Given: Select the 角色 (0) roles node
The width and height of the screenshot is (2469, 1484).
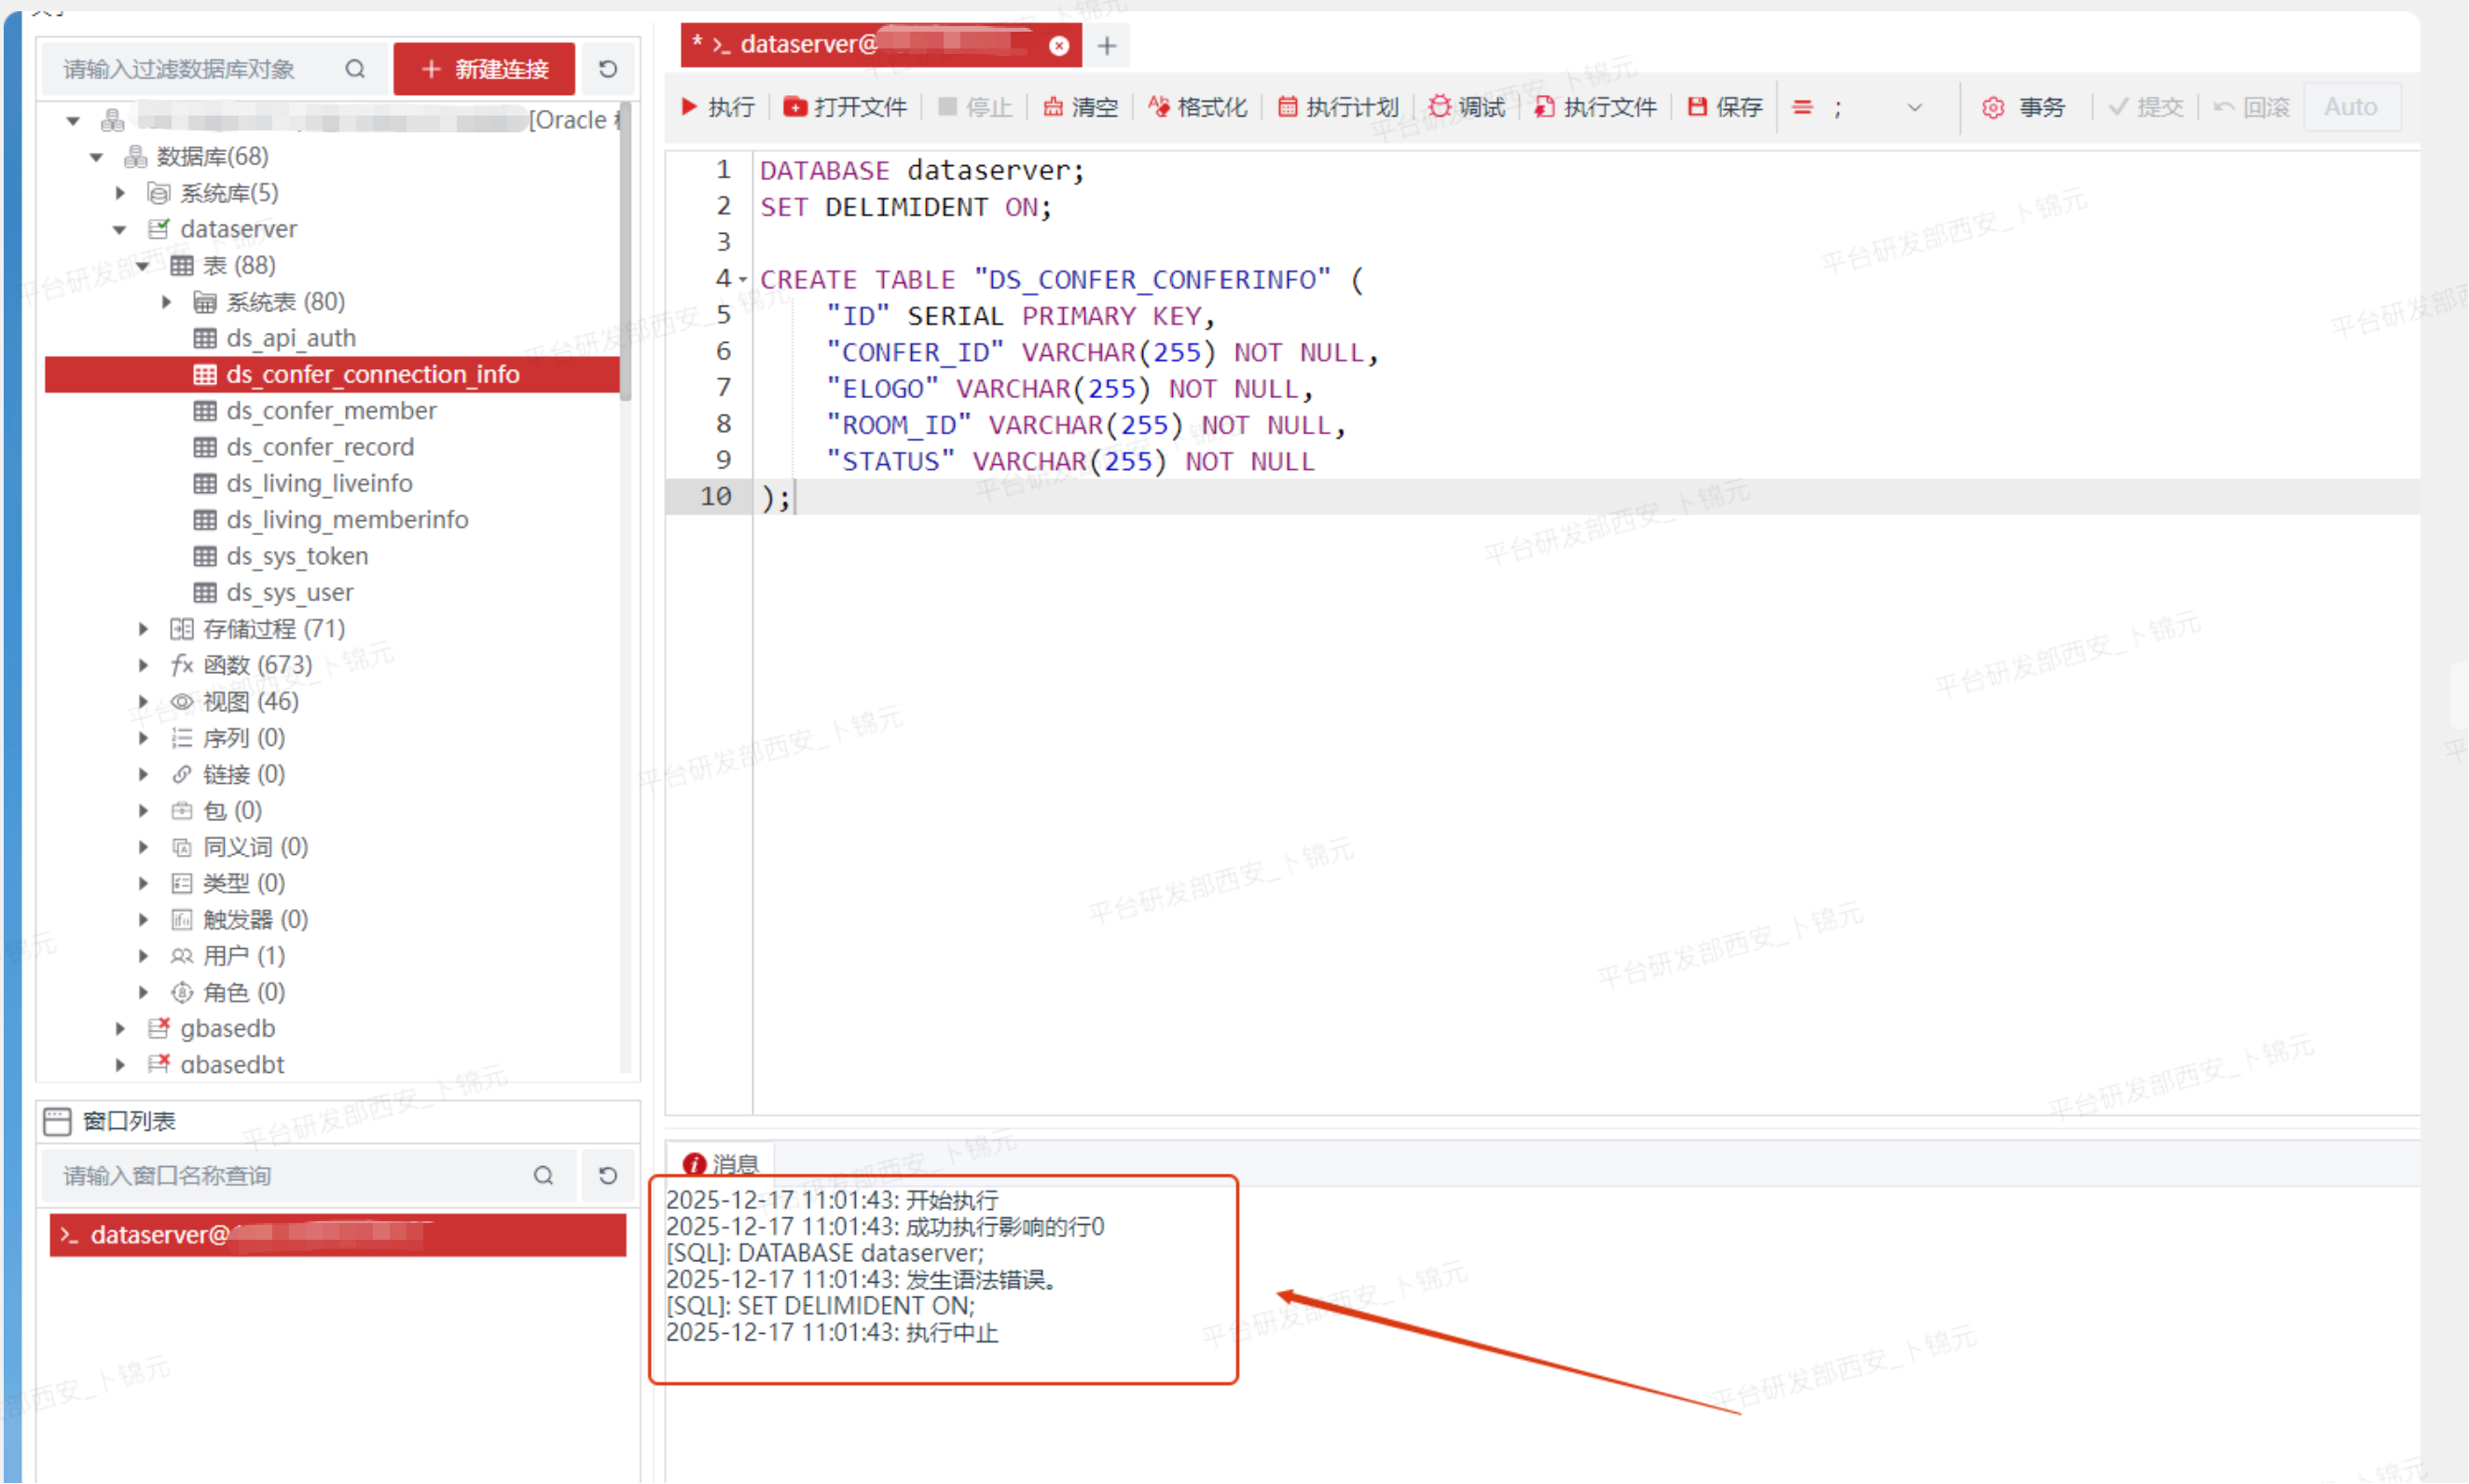Looking at the screenshot, I should [x=244, y=993].
